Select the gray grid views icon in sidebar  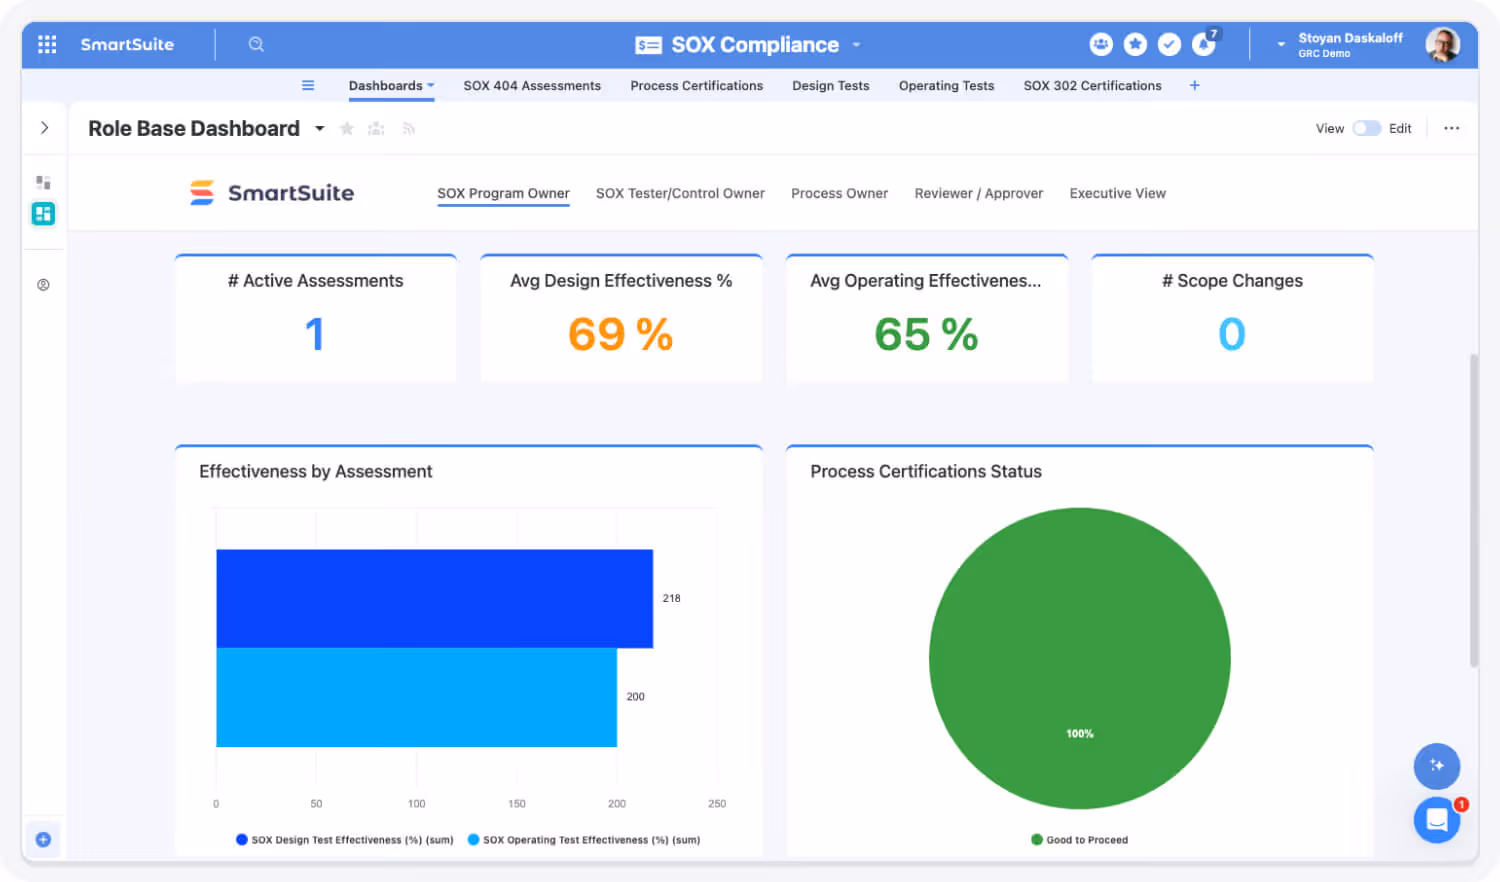(43, 182)
